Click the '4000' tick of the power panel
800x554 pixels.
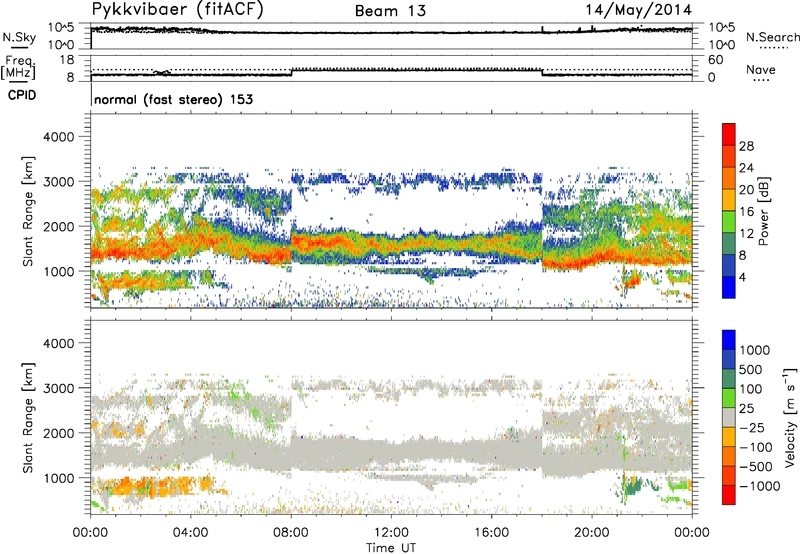(58, 137)
